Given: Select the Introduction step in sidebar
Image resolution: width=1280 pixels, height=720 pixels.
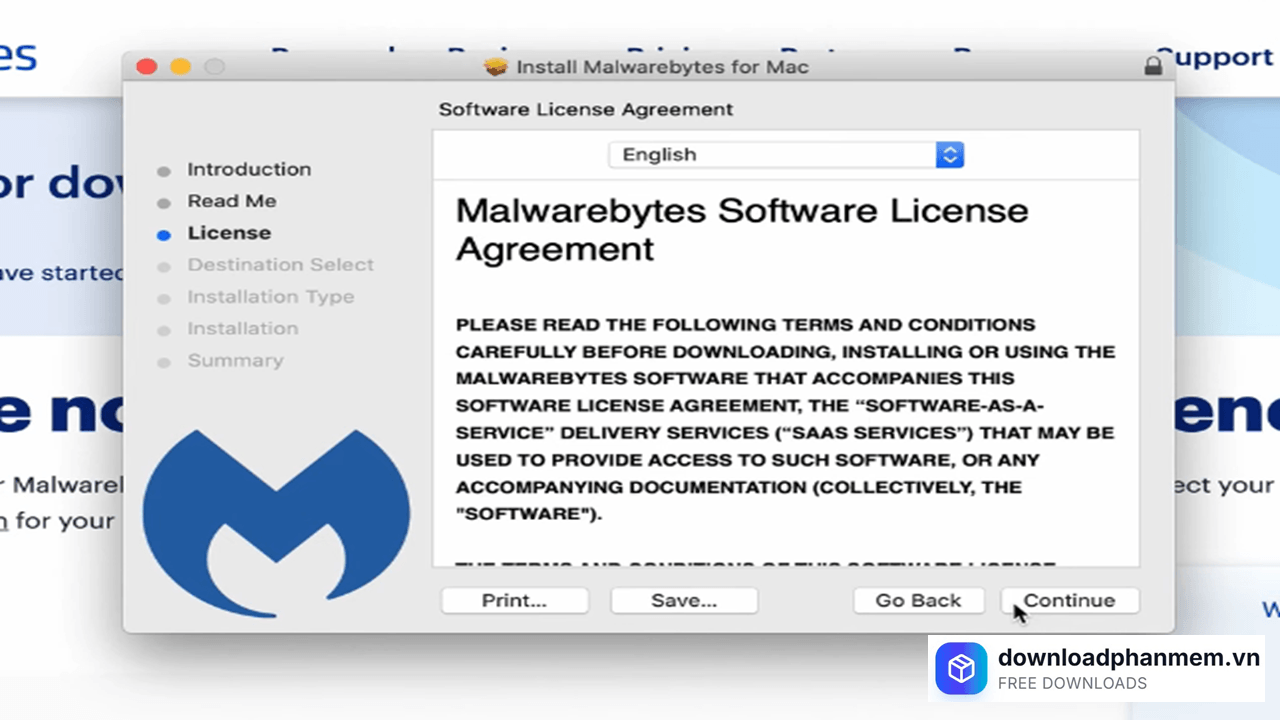Looking at the screenshot, I should coord(249,169).
